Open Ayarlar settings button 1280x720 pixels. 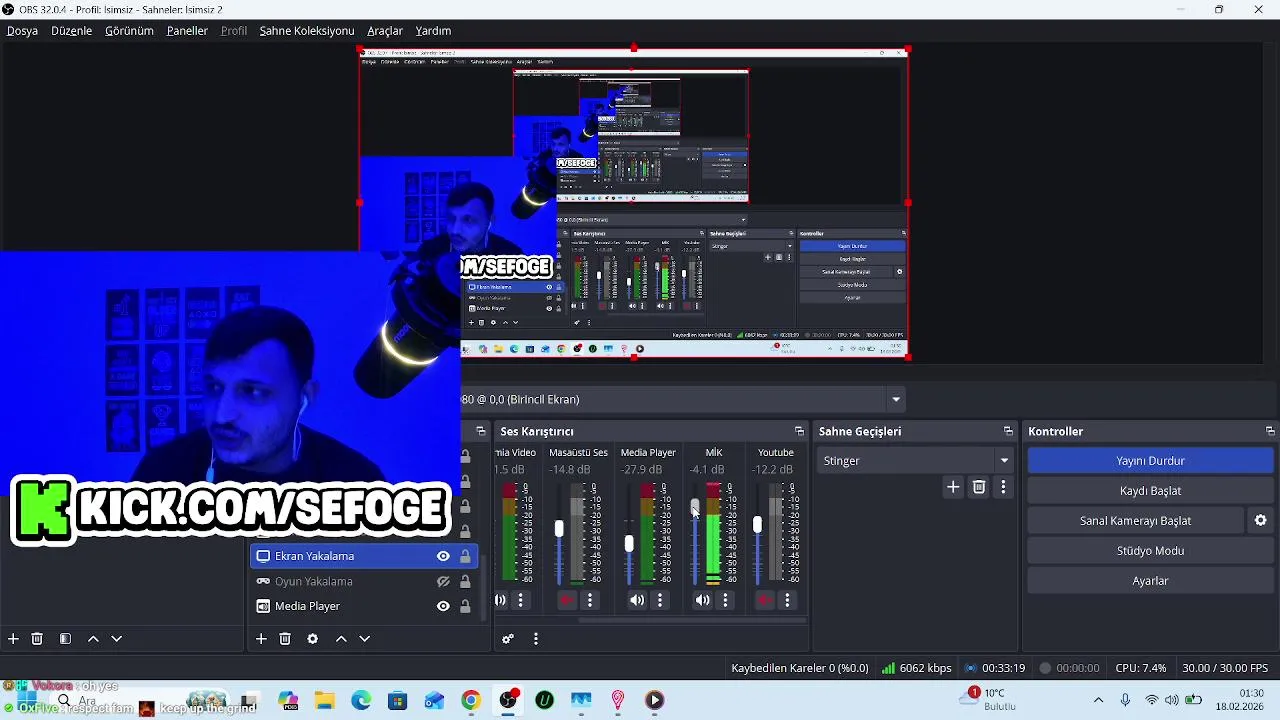1150,581
